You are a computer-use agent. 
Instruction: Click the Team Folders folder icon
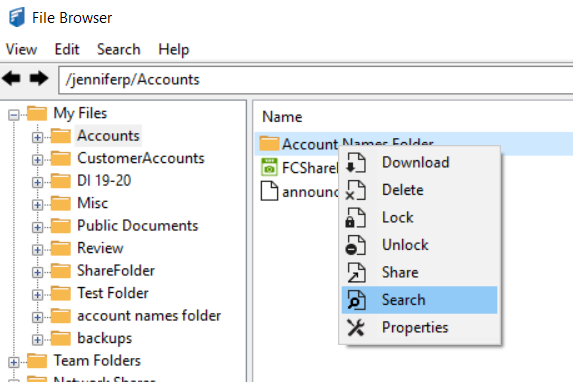pyautogui.click(x=37, y=361)
